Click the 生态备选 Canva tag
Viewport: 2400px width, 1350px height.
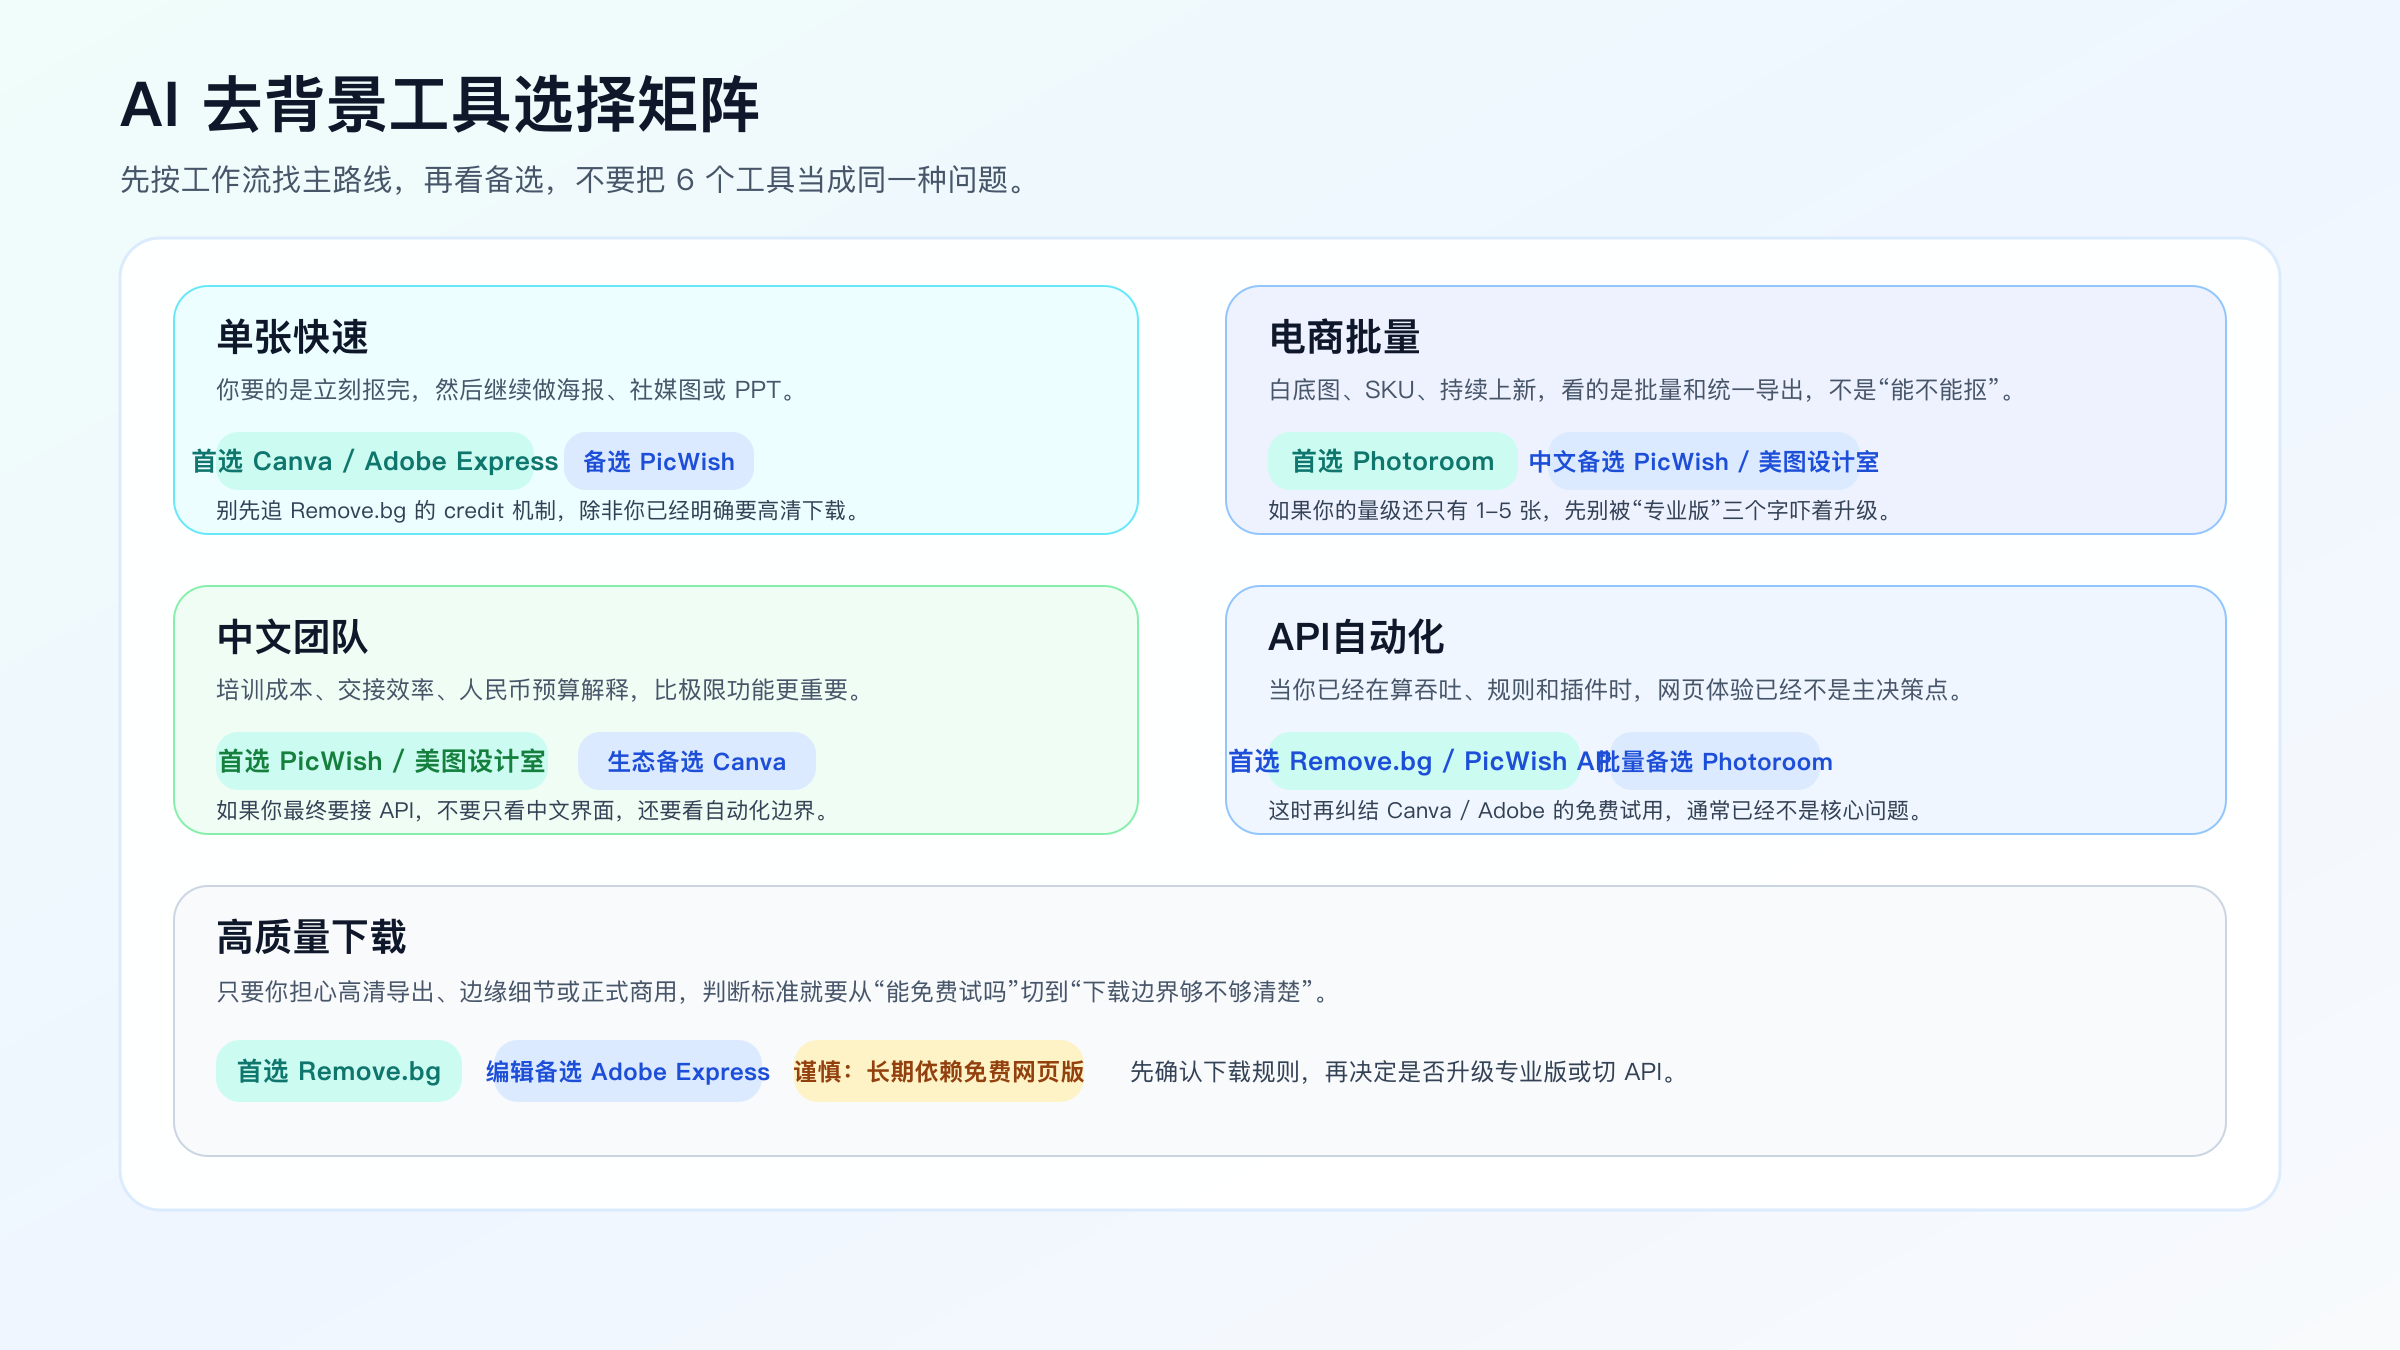point(697,761)
